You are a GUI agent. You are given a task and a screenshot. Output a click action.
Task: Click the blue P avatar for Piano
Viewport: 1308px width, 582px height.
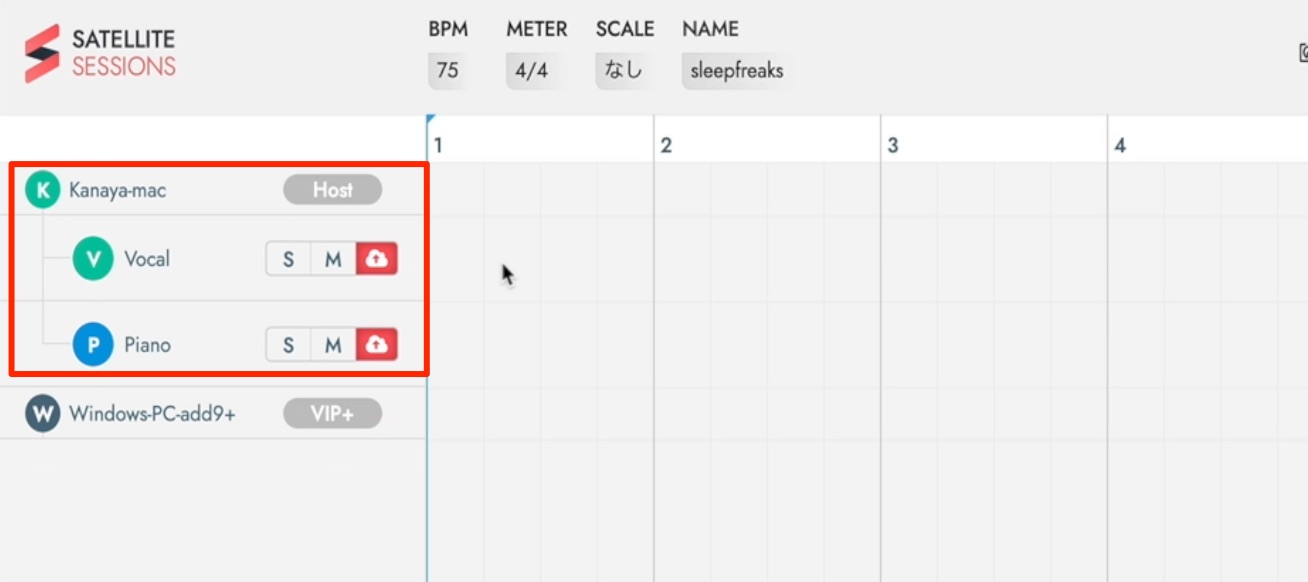tap(93, 345)
